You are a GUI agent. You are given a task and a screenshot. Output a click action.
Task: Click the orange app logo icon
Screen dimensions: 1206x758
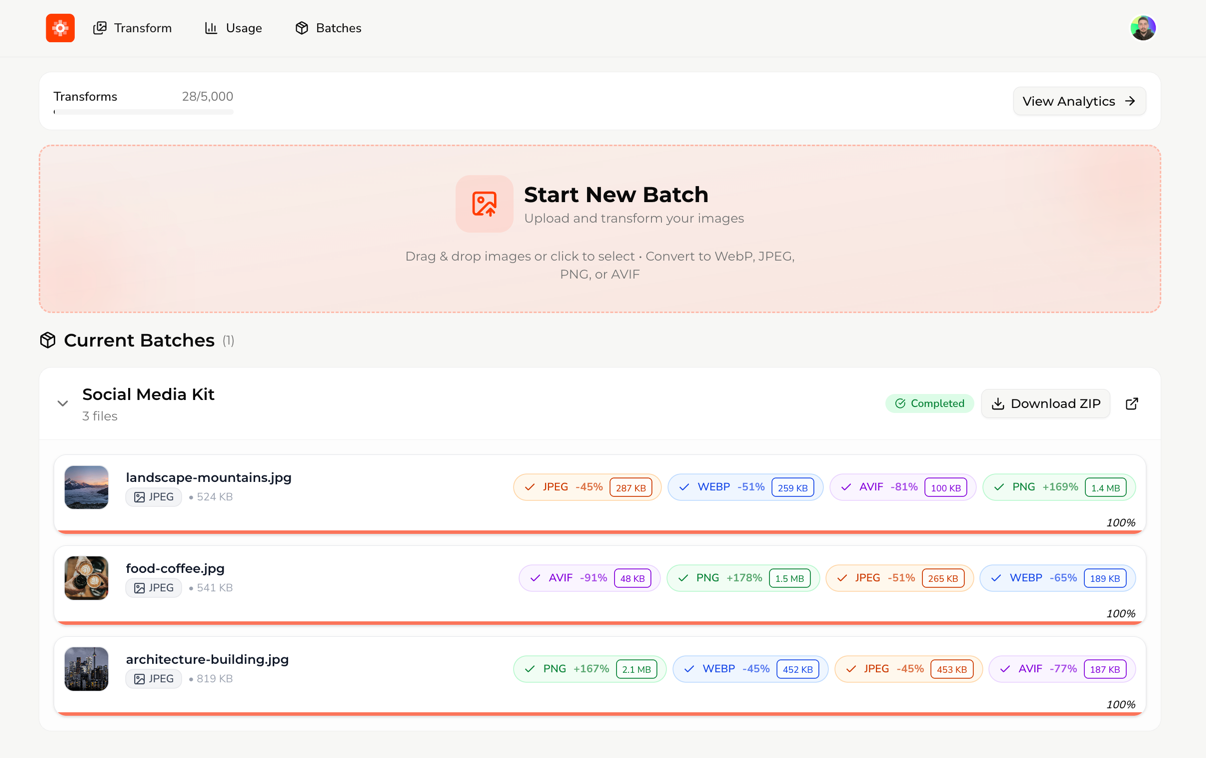tap(60, 28)
